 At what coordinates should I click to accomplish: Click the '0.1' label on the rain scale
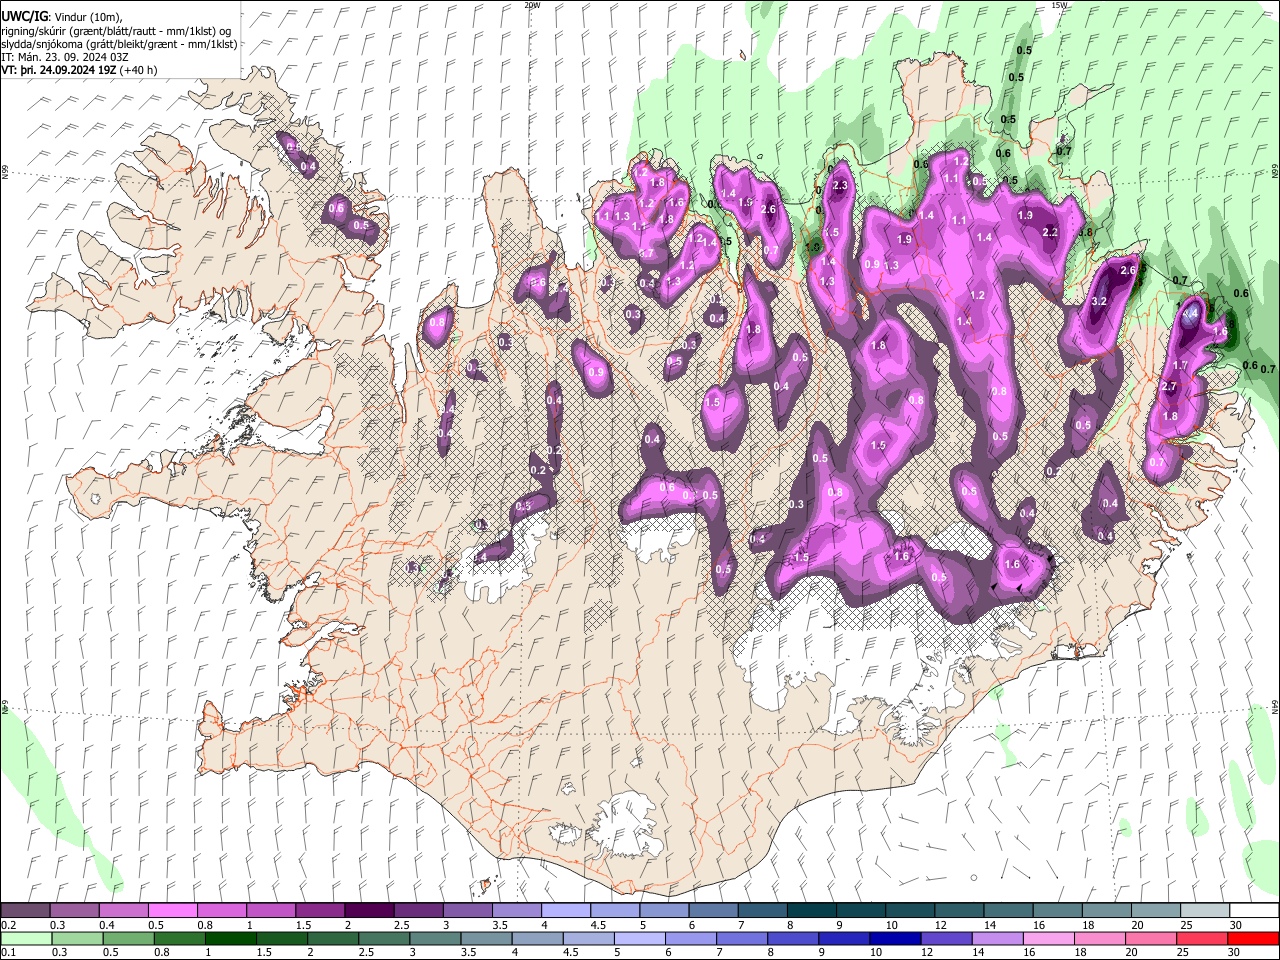pos(8,953)
